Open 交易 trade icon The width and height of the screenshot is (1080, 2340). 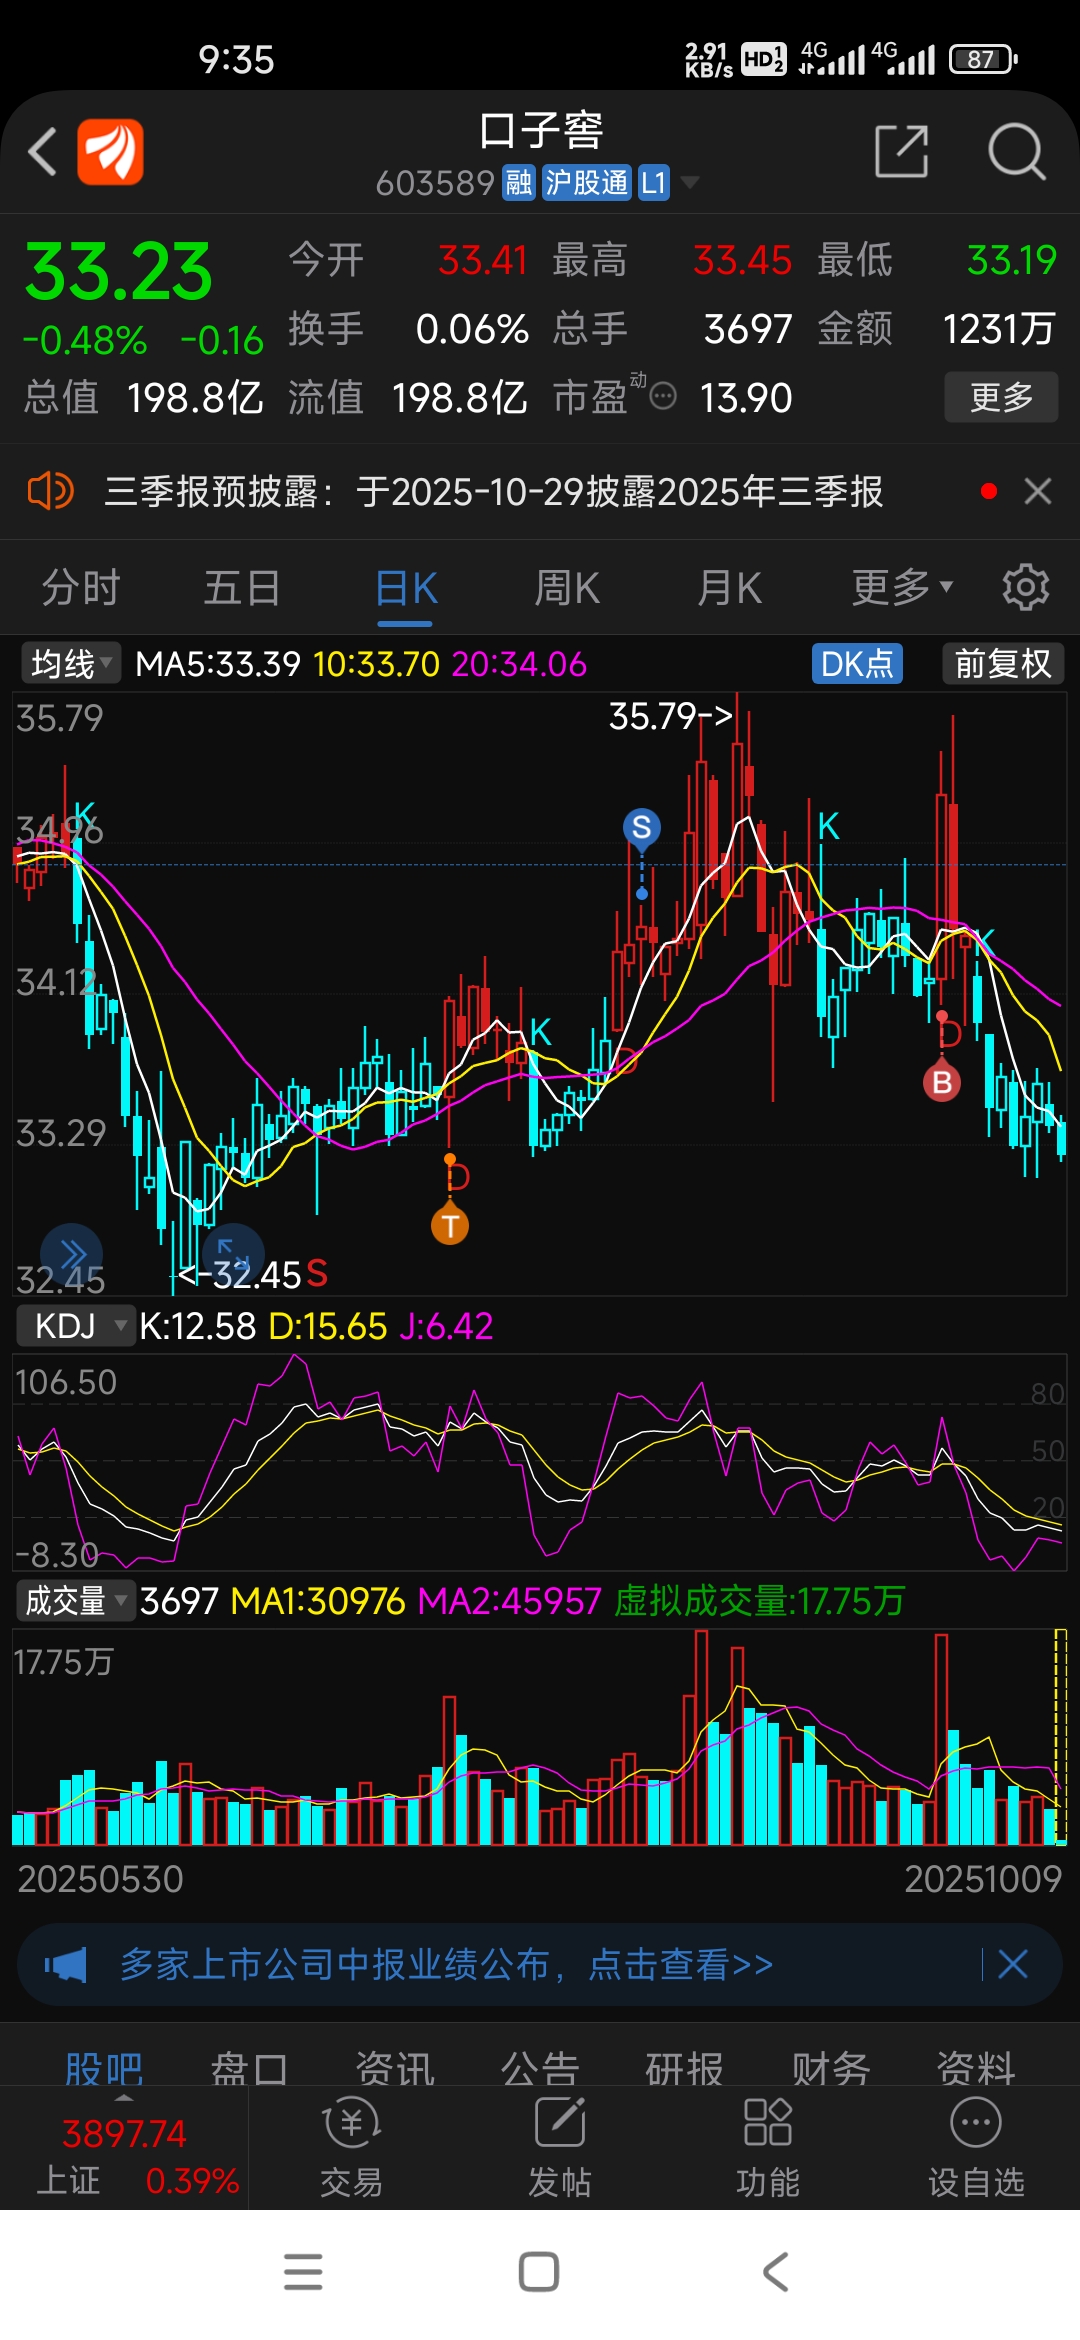coord(352,2148)
